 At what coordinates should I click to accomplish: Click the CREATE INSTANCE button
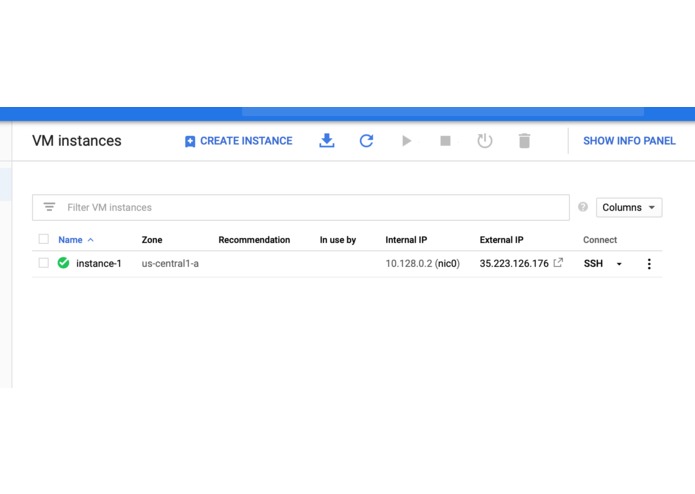click(238, 141)
